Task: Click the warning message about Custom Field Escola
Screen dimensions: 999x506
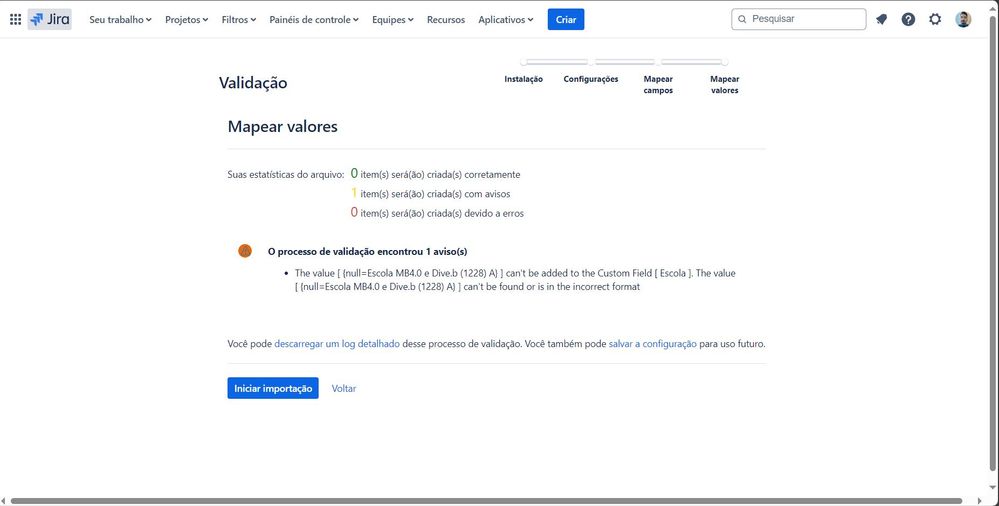Action: pyautogui.click(x=515, y=280)
